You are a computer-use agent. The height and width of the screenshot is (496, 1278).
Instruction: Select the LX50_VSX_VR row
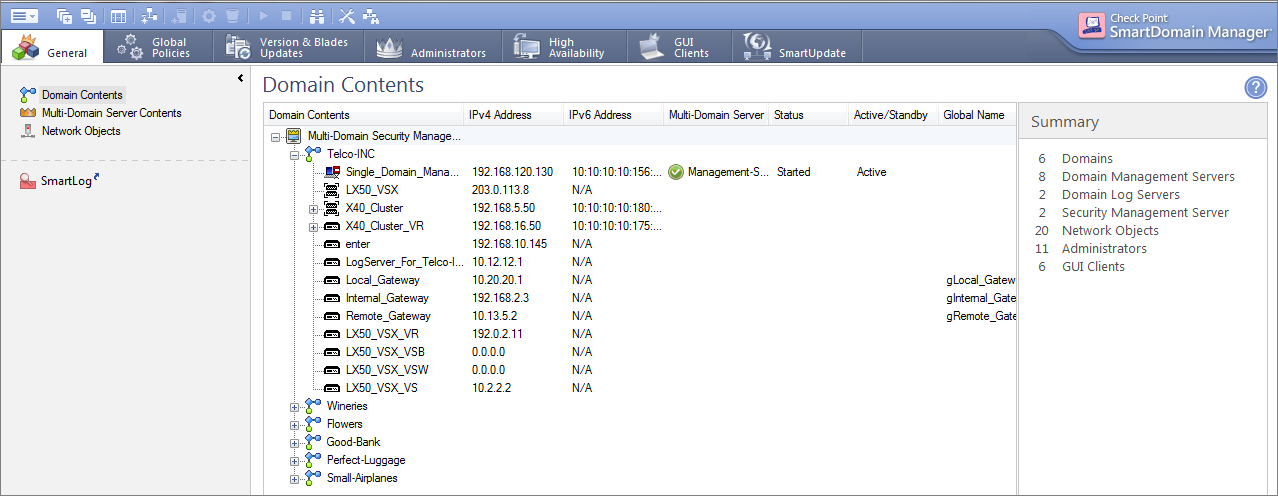click(640, 334)
